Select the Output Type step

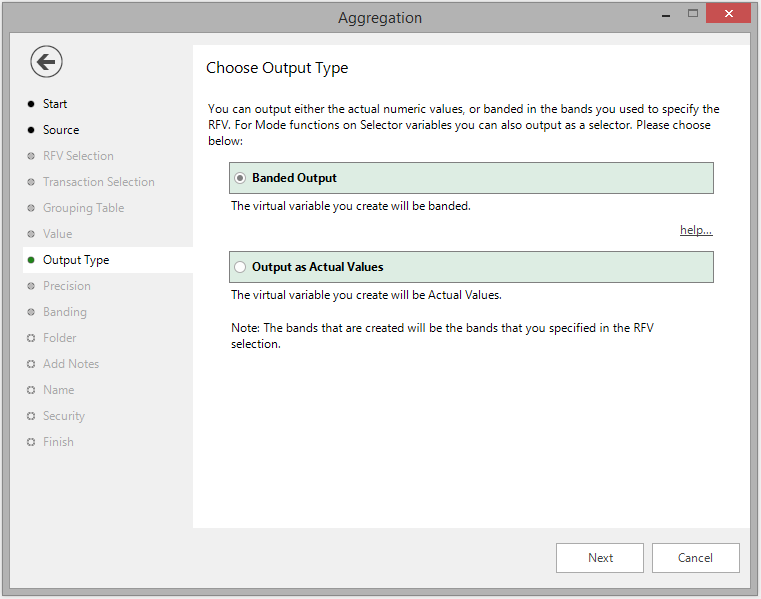click(x=108, y=260)
